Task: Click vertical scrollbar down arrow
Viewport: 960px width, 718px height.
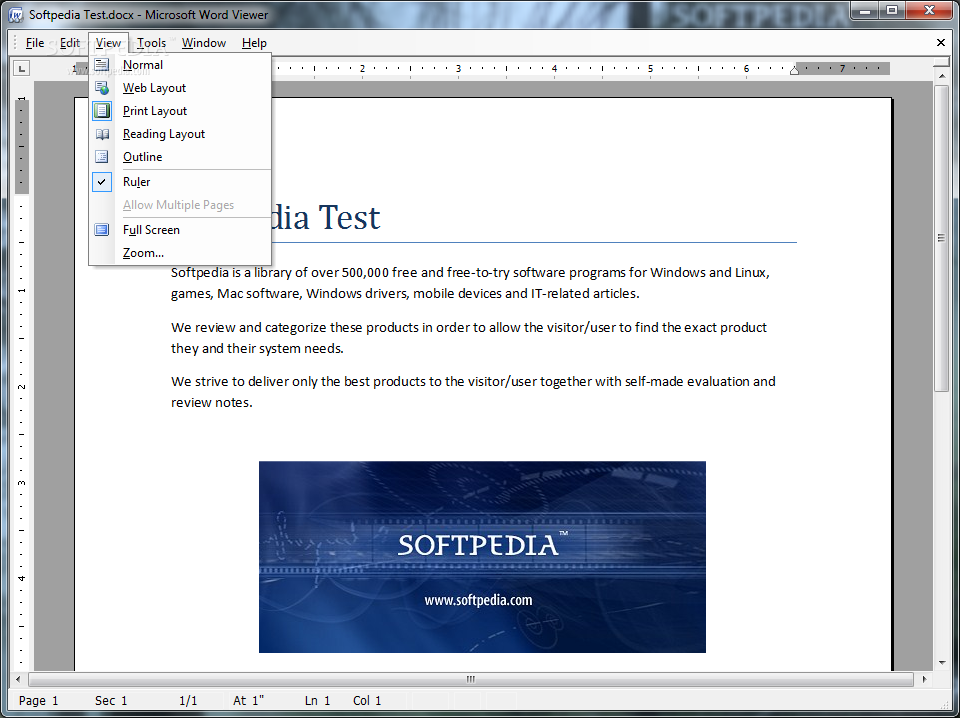Action: (x=942, y=663)
